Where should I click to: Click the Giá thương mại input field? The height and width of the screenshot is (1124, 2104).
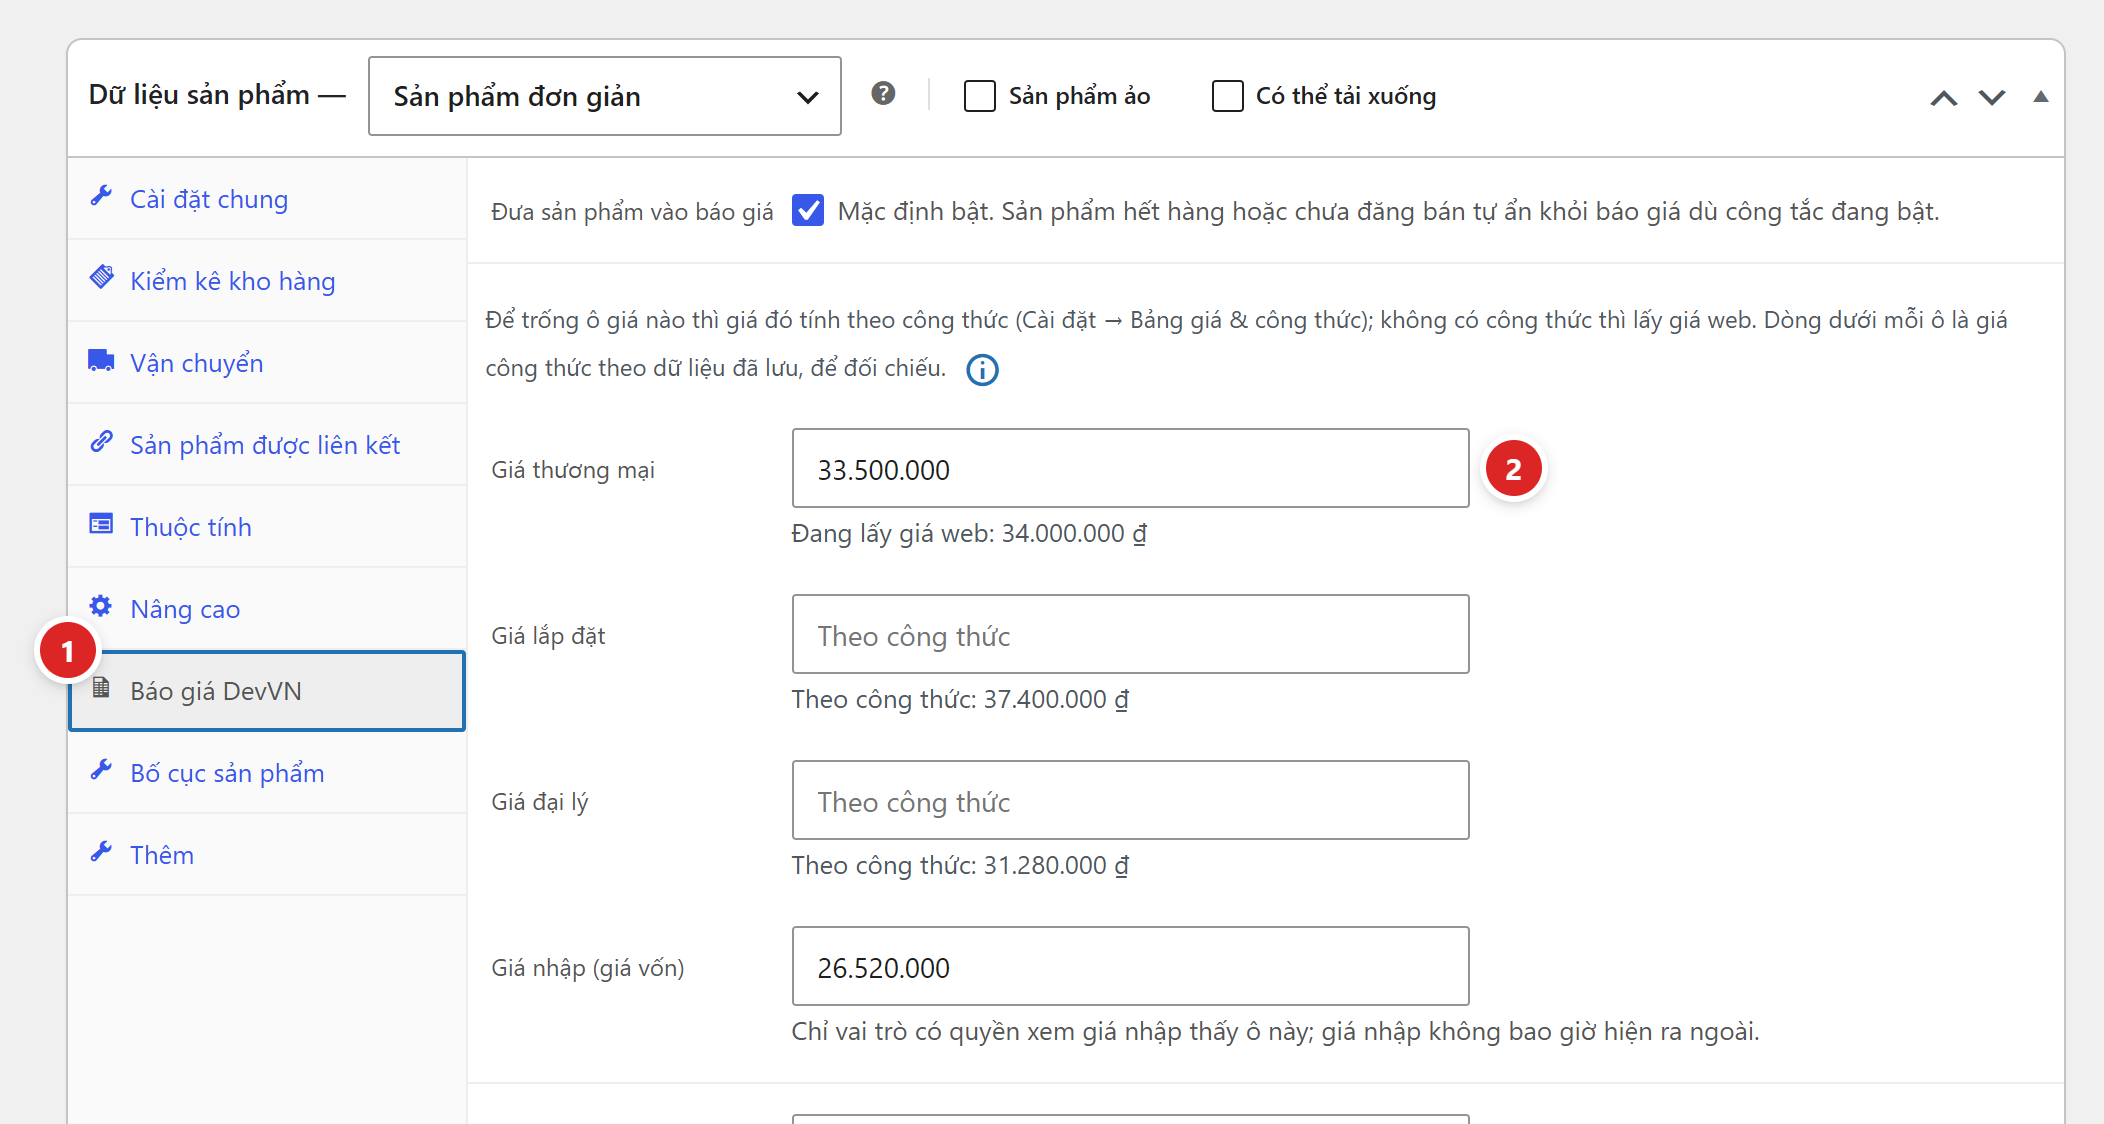tap(1131, 468)
